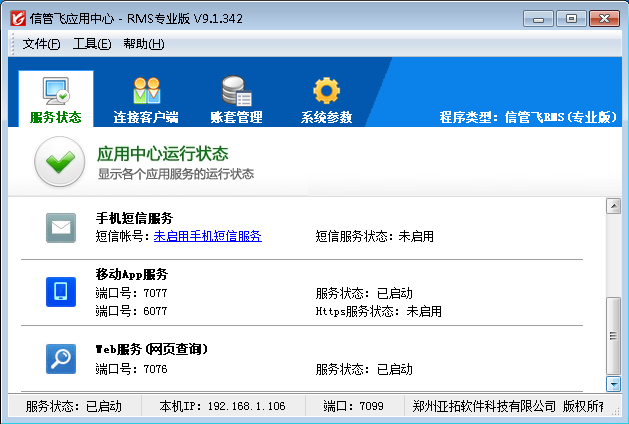Viewport: 629px width, 424px height.
Task: Click the 手机短信服务 envelope icon
Action: [x=61, y=228]
